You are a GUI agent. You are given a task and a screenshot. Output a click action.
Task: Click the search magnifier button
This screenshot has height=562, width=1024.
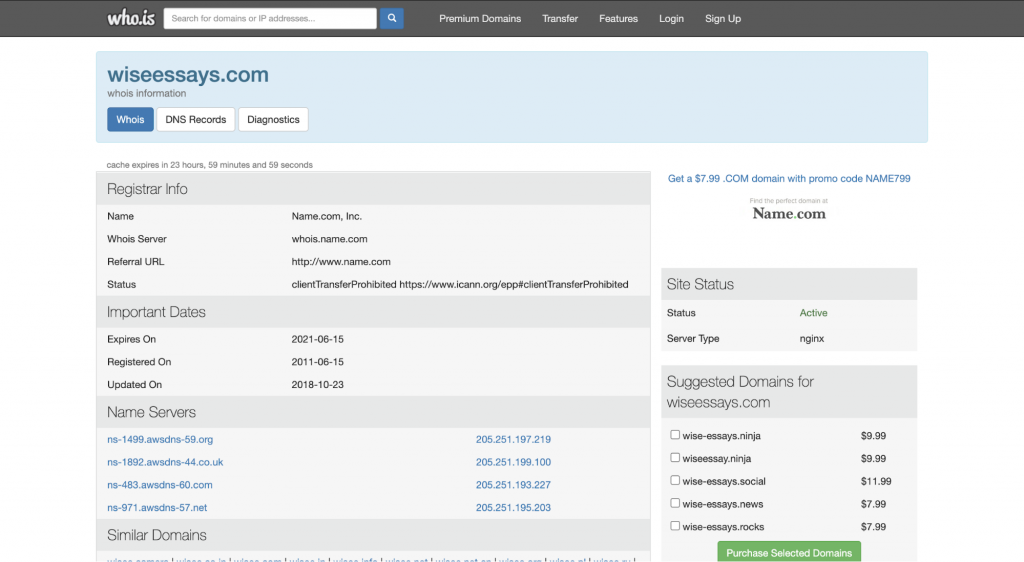point(392,18)
